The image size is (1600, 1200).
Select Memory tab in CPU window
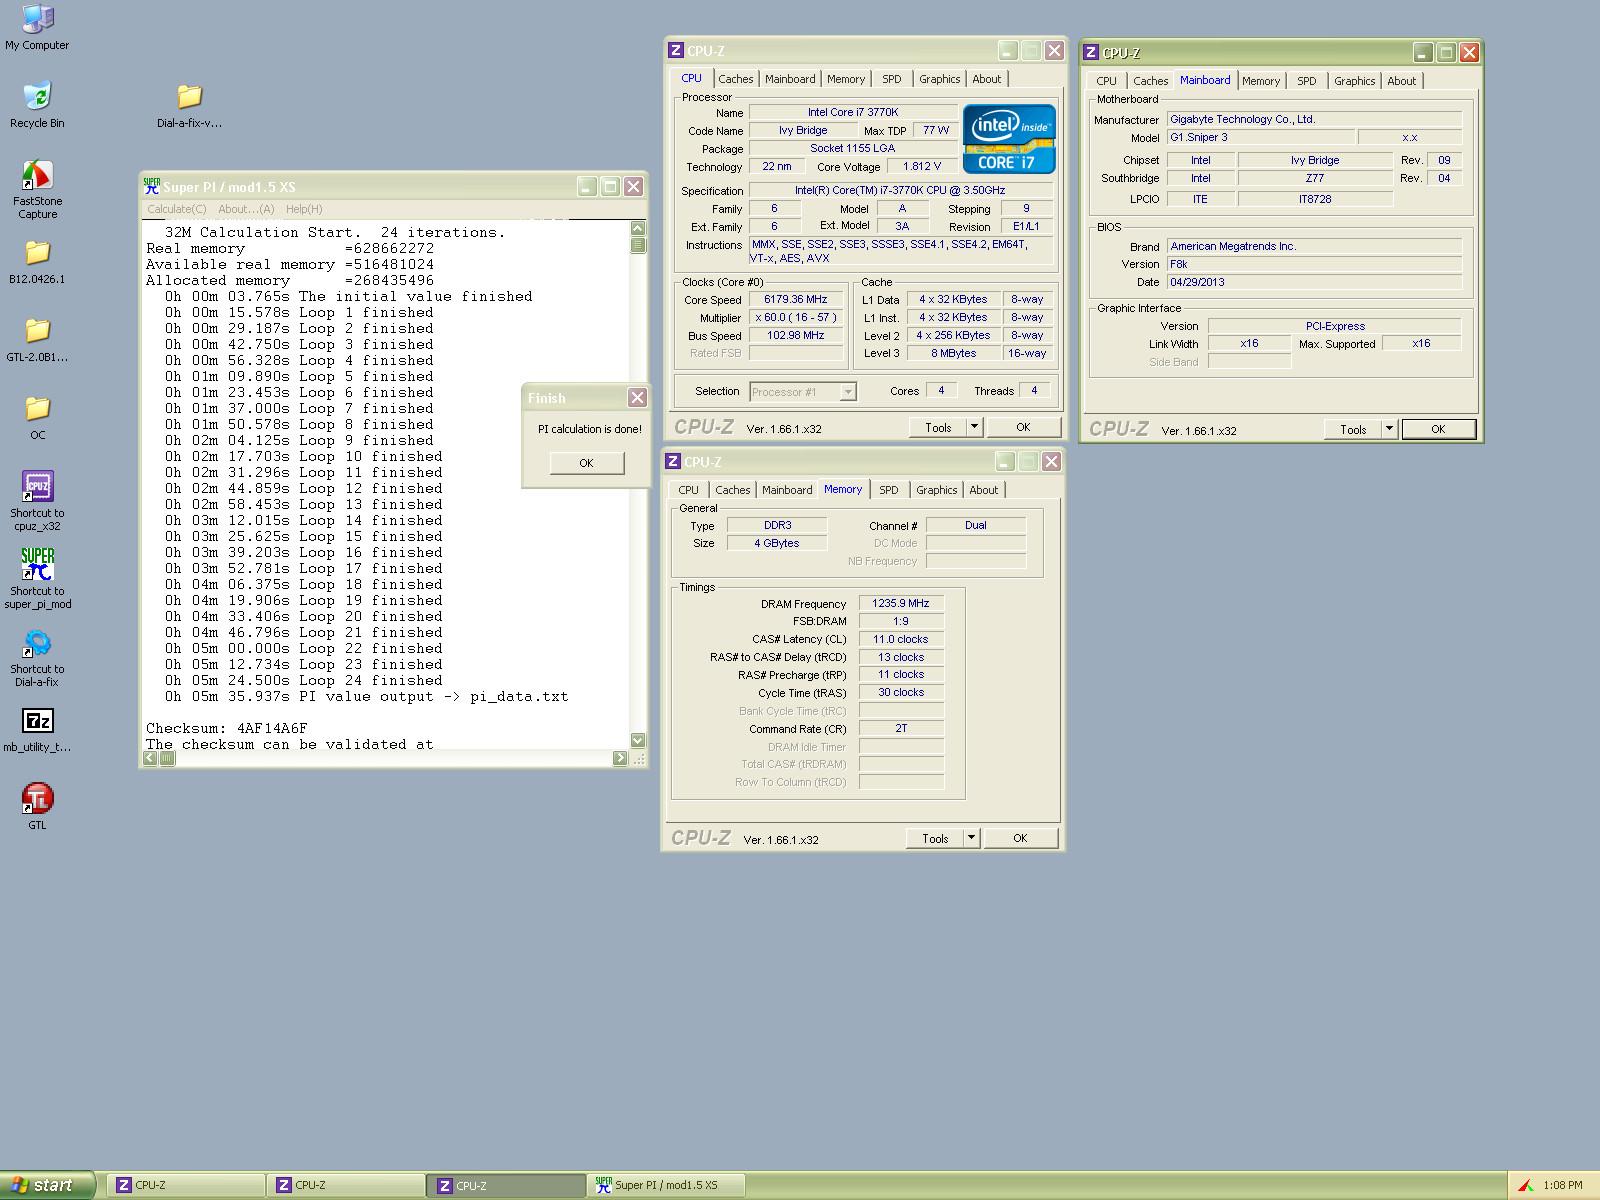tap(846, 79)
